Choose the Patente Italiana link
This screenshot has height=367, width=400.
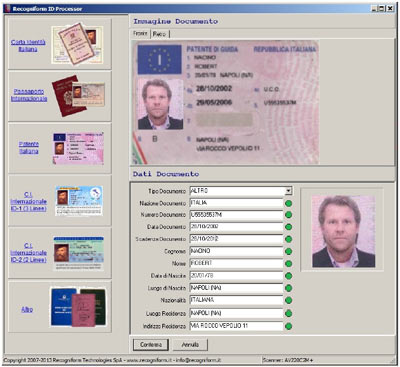point(29,147)
